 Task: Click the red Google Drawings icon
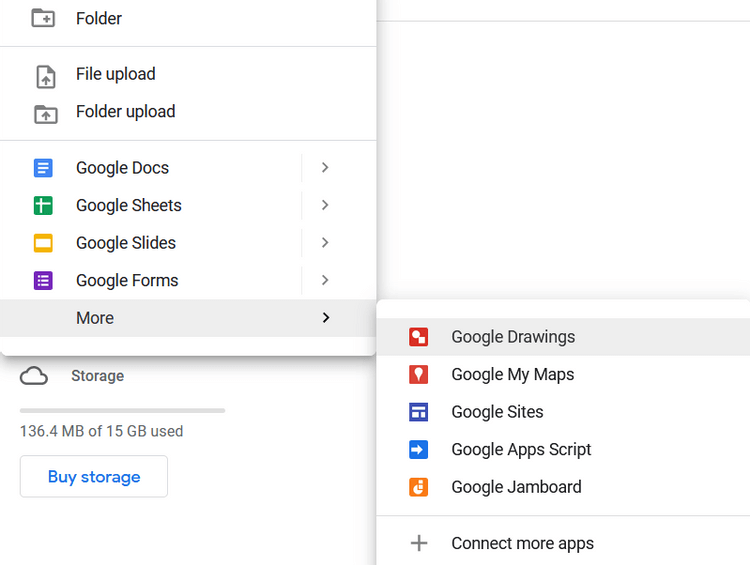[419, 337]
